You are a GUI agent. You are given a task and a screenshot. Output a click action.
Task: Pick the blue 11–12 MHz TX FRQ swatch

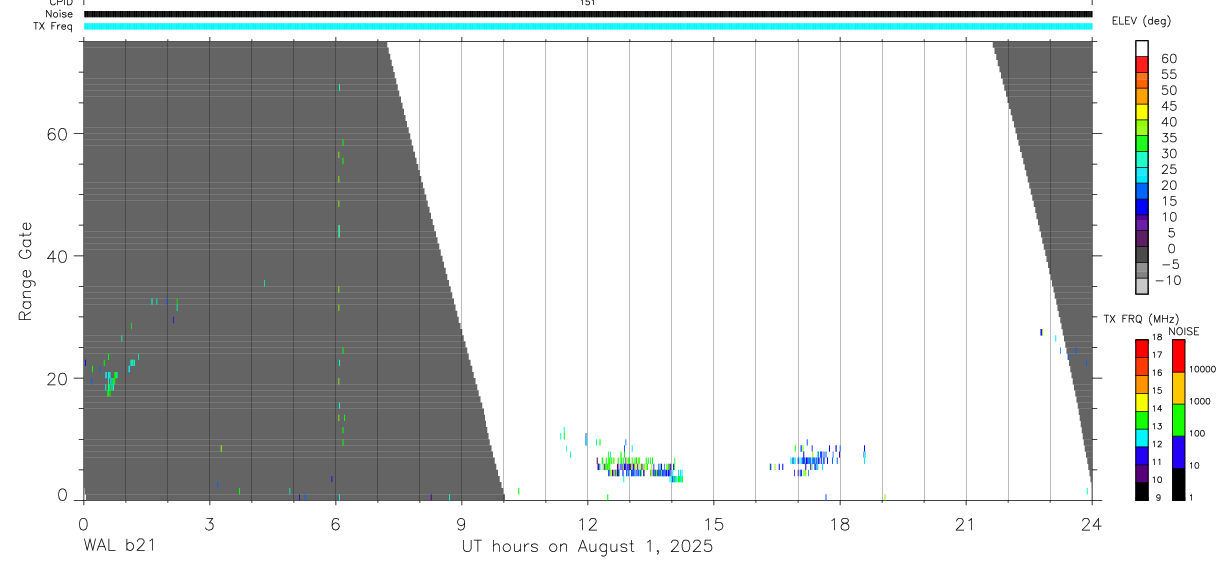pyautogui.click(x=1141, y=455)
